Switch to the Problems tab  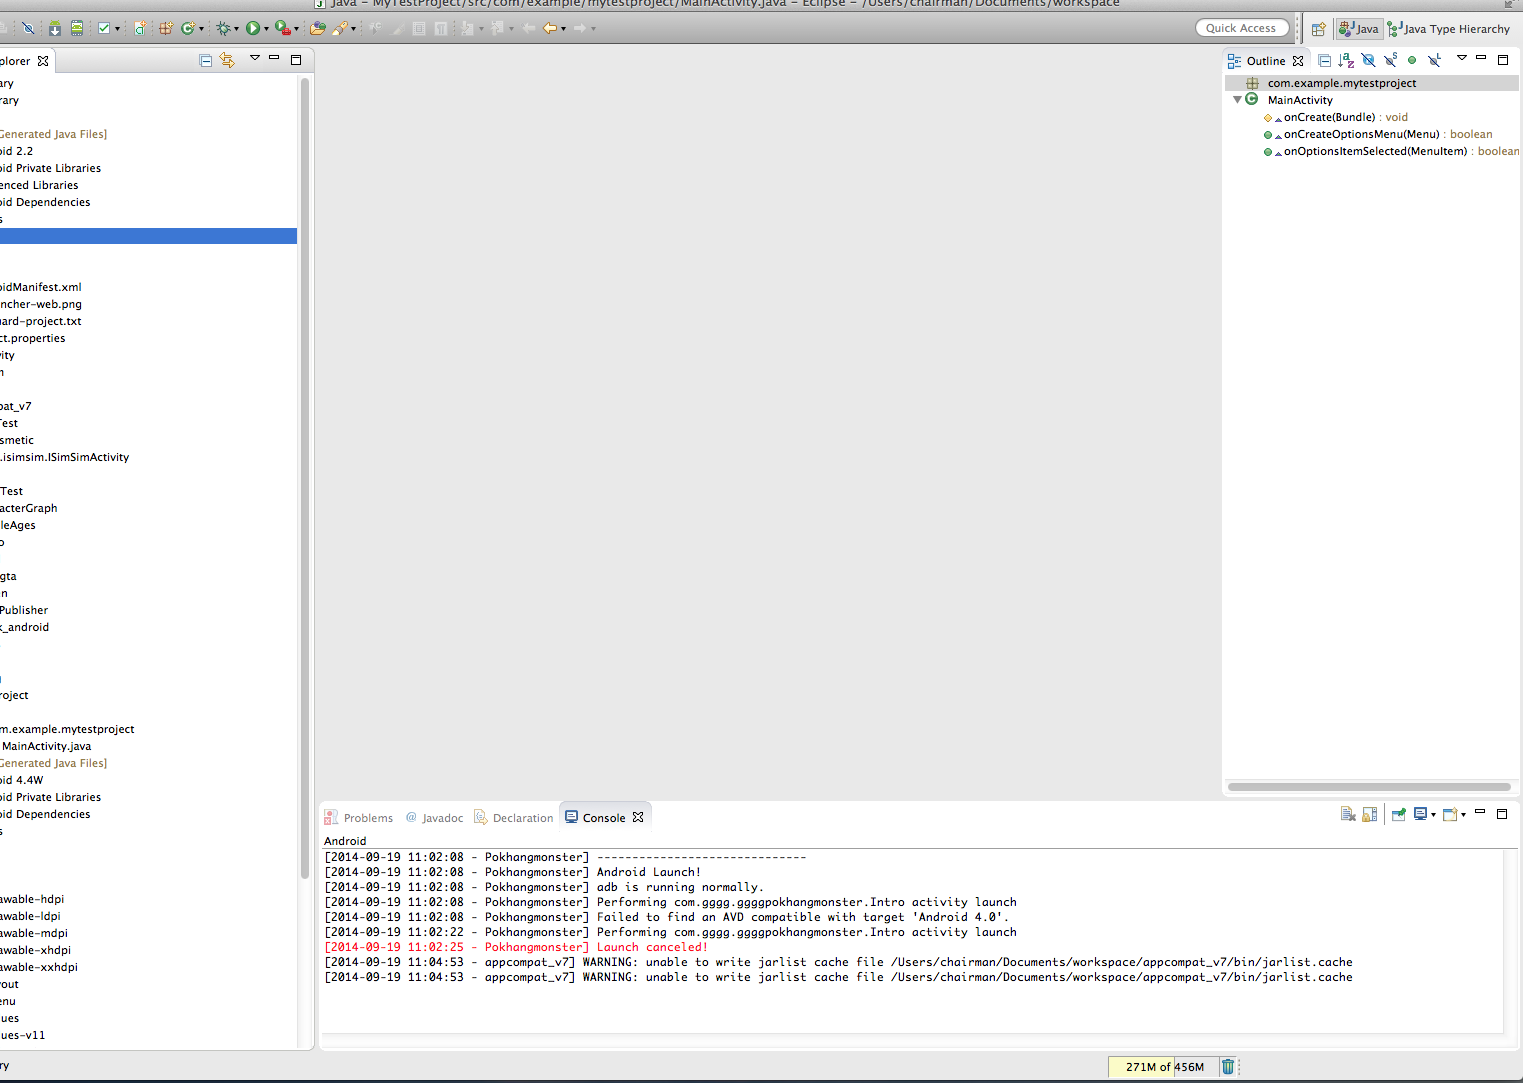click(359, 818)
